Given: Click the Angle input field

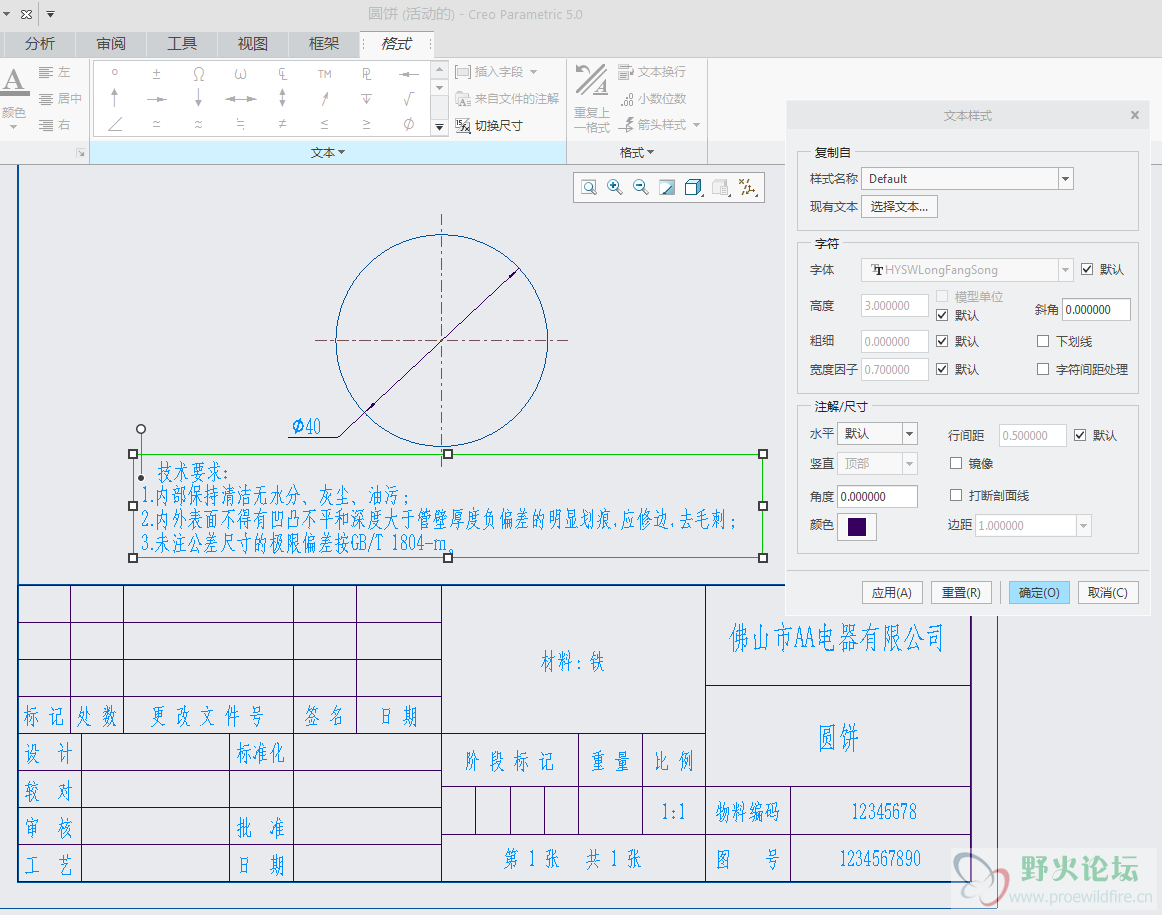Looking at the screenshot, I should click(877, 496).
